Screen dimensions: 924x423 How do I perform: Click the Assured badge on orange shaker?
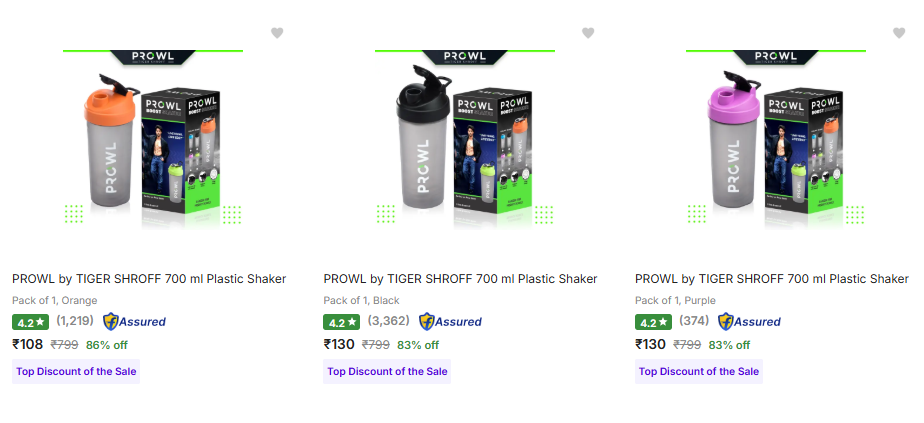pyautogui.click(x=135, y=322)
